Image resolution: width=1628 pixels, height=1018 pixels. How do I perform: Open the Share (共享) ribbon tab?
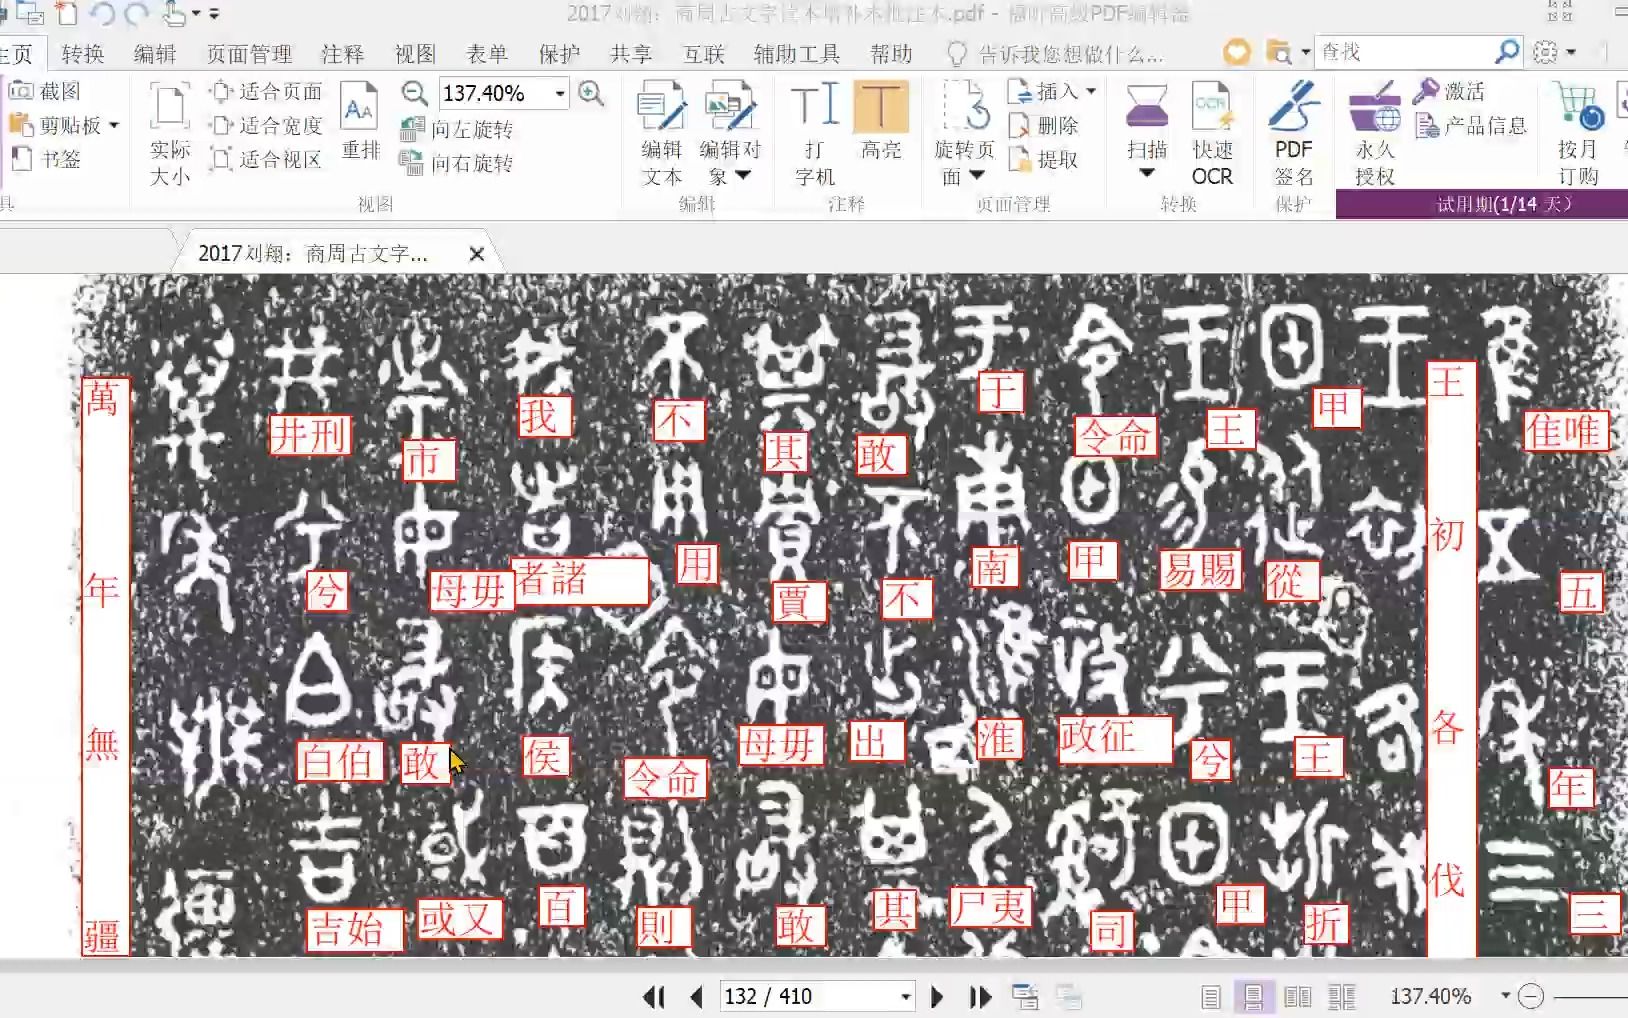click(631, 54)
